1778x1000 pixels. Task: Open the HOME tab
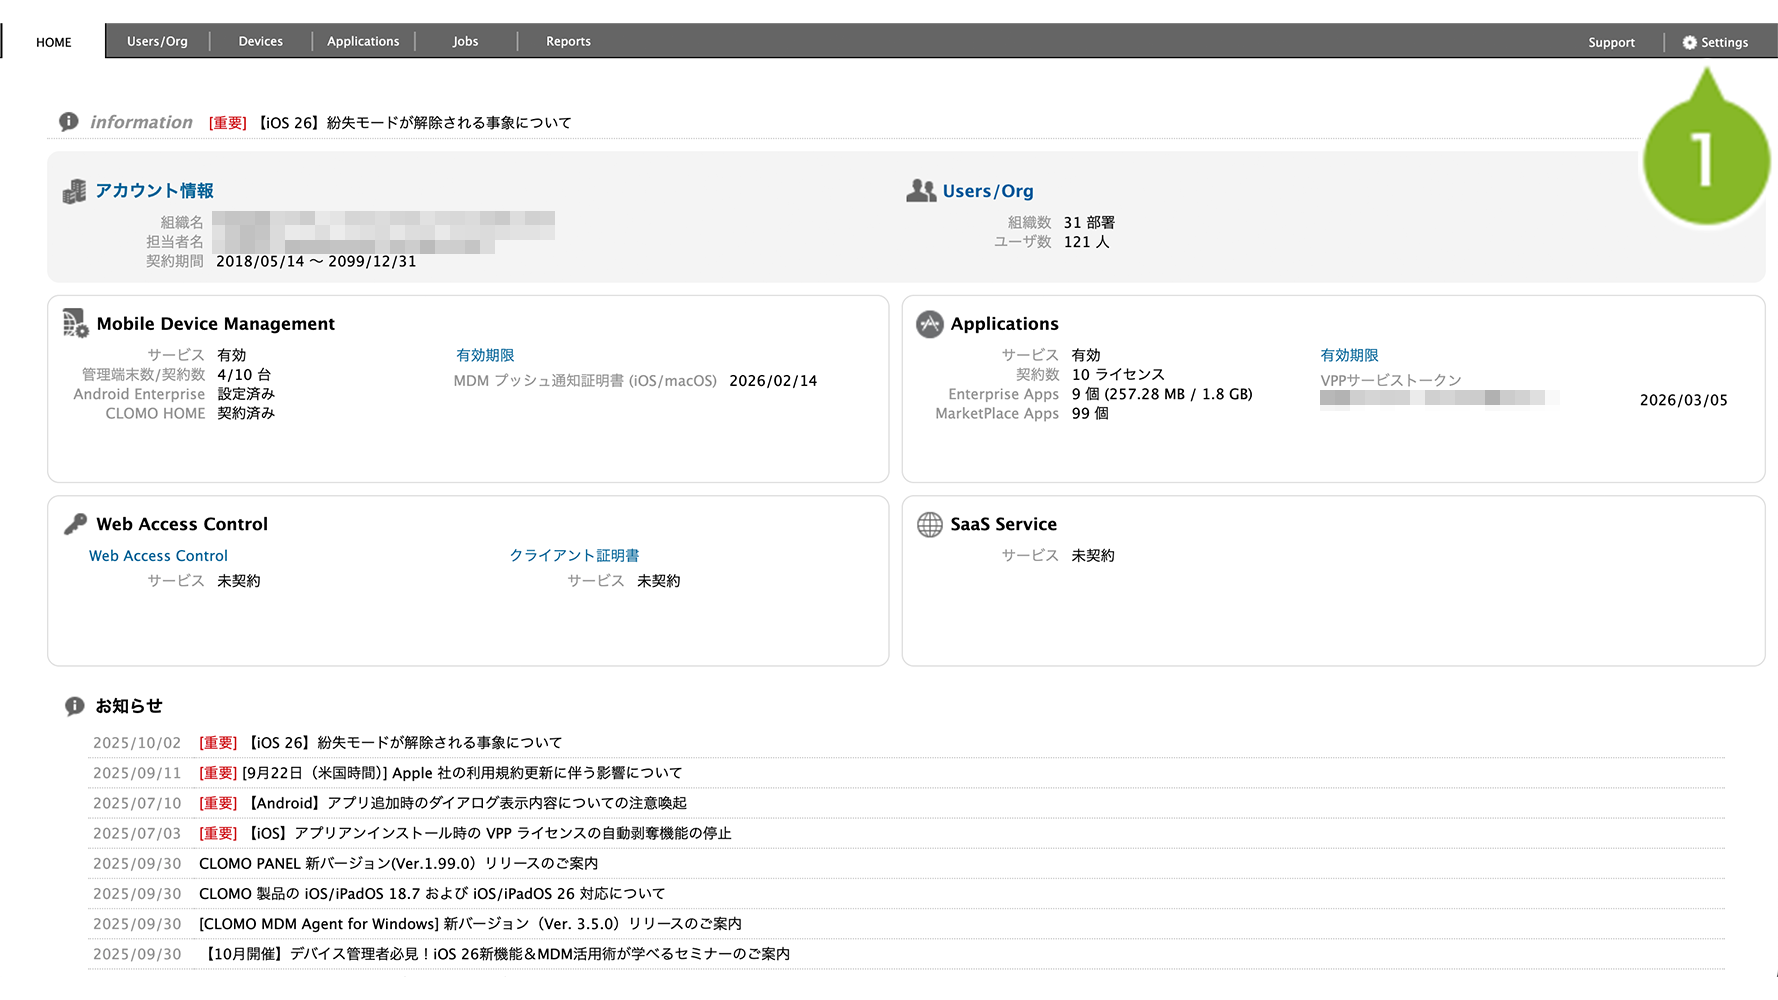click(x=54, y=42)
